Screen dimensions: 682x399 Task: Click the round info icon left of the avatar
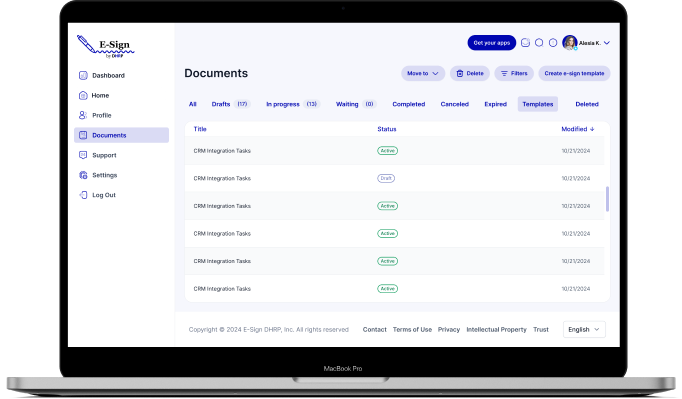[553, 43]
